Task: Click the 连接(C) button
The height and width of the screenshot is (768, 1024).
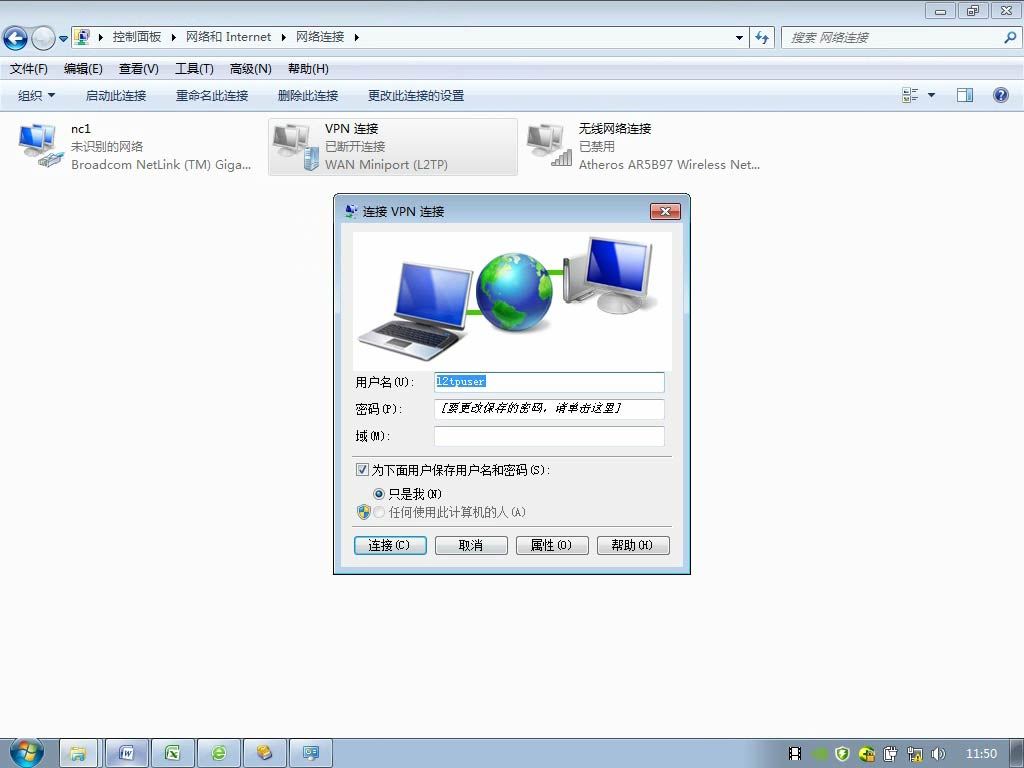Action: pos(390,545)
